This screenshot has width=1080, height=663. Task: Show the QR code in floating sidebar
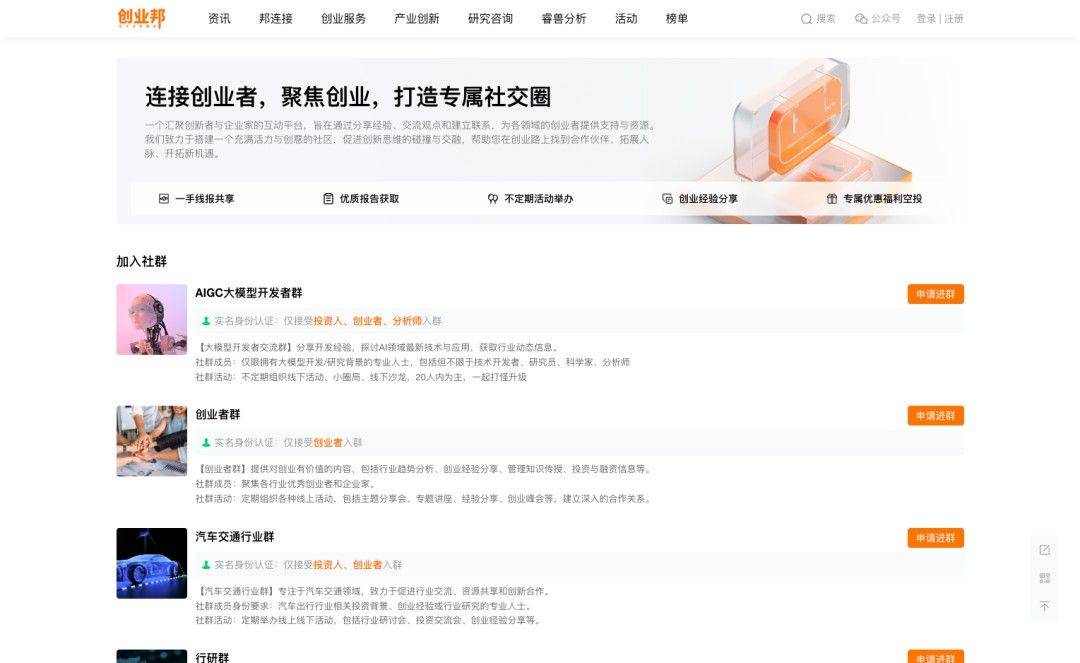pyautogui.click(x=1044, y=578)
